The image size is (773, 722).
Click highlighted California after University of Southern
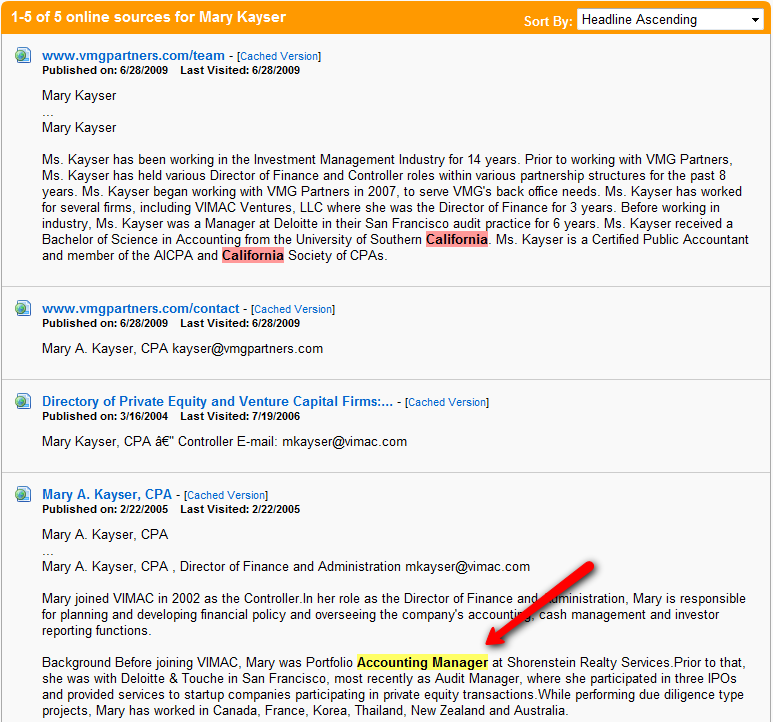click(x=457, y=240)
